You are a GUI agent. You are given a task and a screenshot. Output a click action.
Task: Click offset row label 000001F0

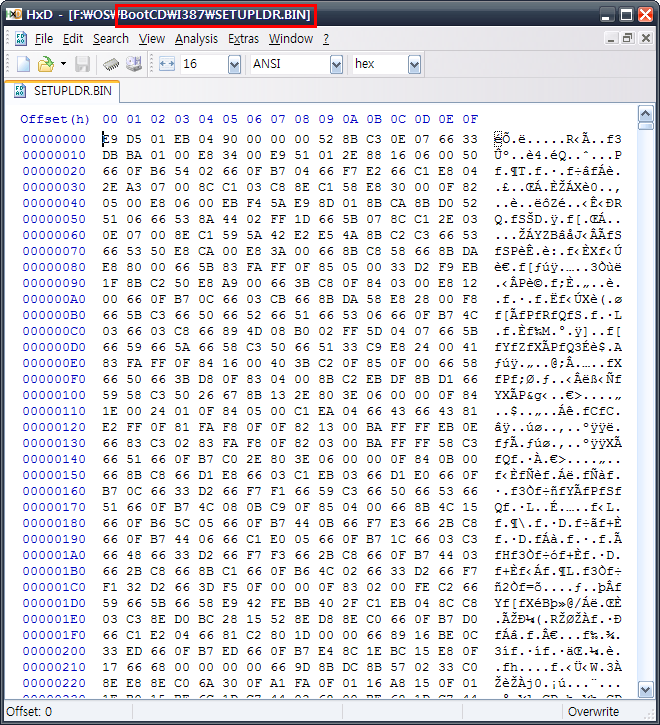tap(54, 635)
